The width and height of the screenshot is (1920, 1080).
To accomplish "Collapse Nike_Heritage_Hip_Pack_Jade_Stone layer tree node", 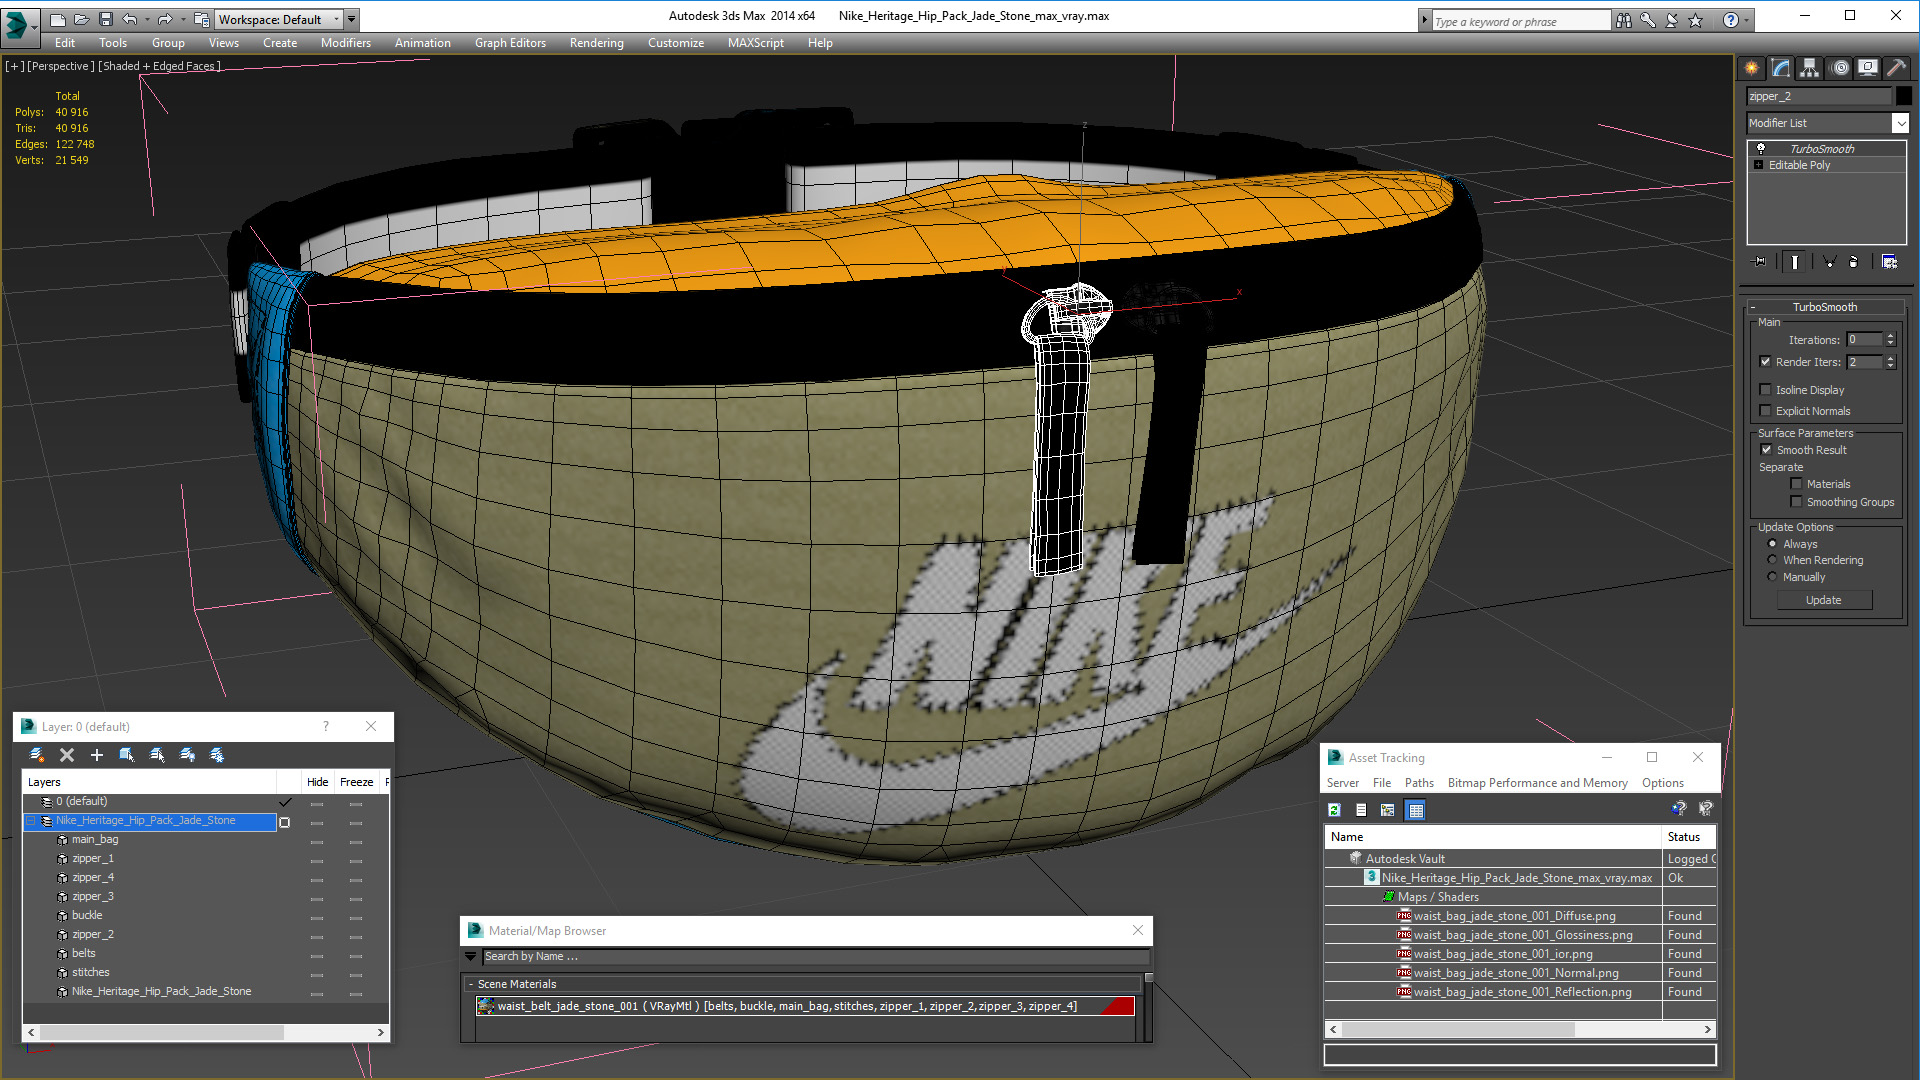I will click(31, 821).
